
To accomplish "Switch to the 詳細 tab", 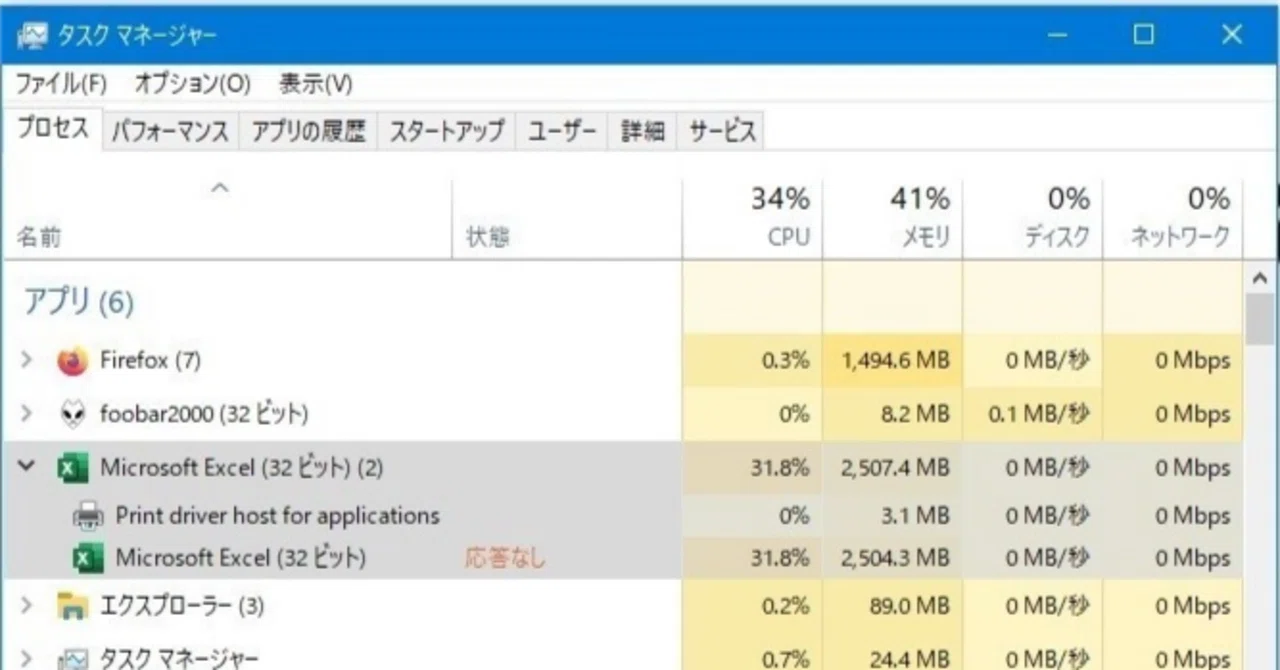I will click(x=643, y=131).
